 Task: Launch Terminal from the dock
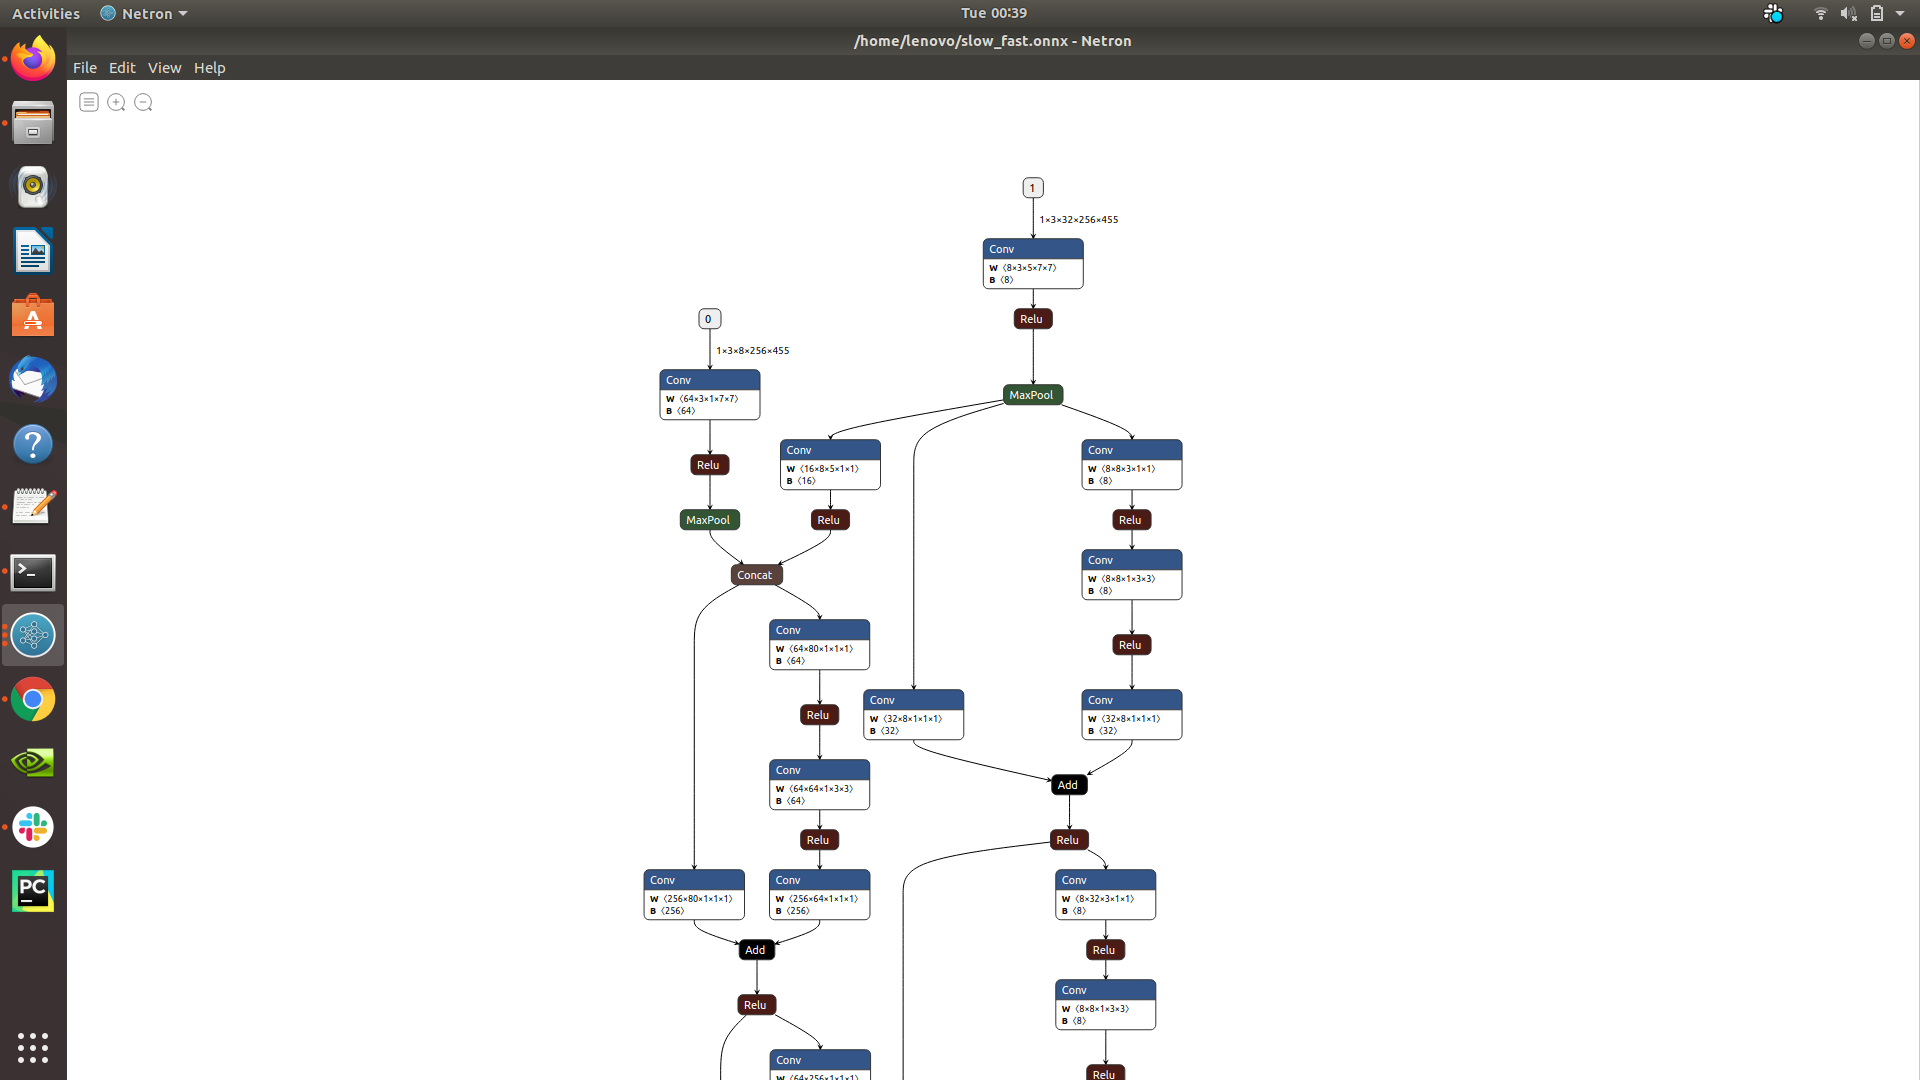tap(33, 572)
